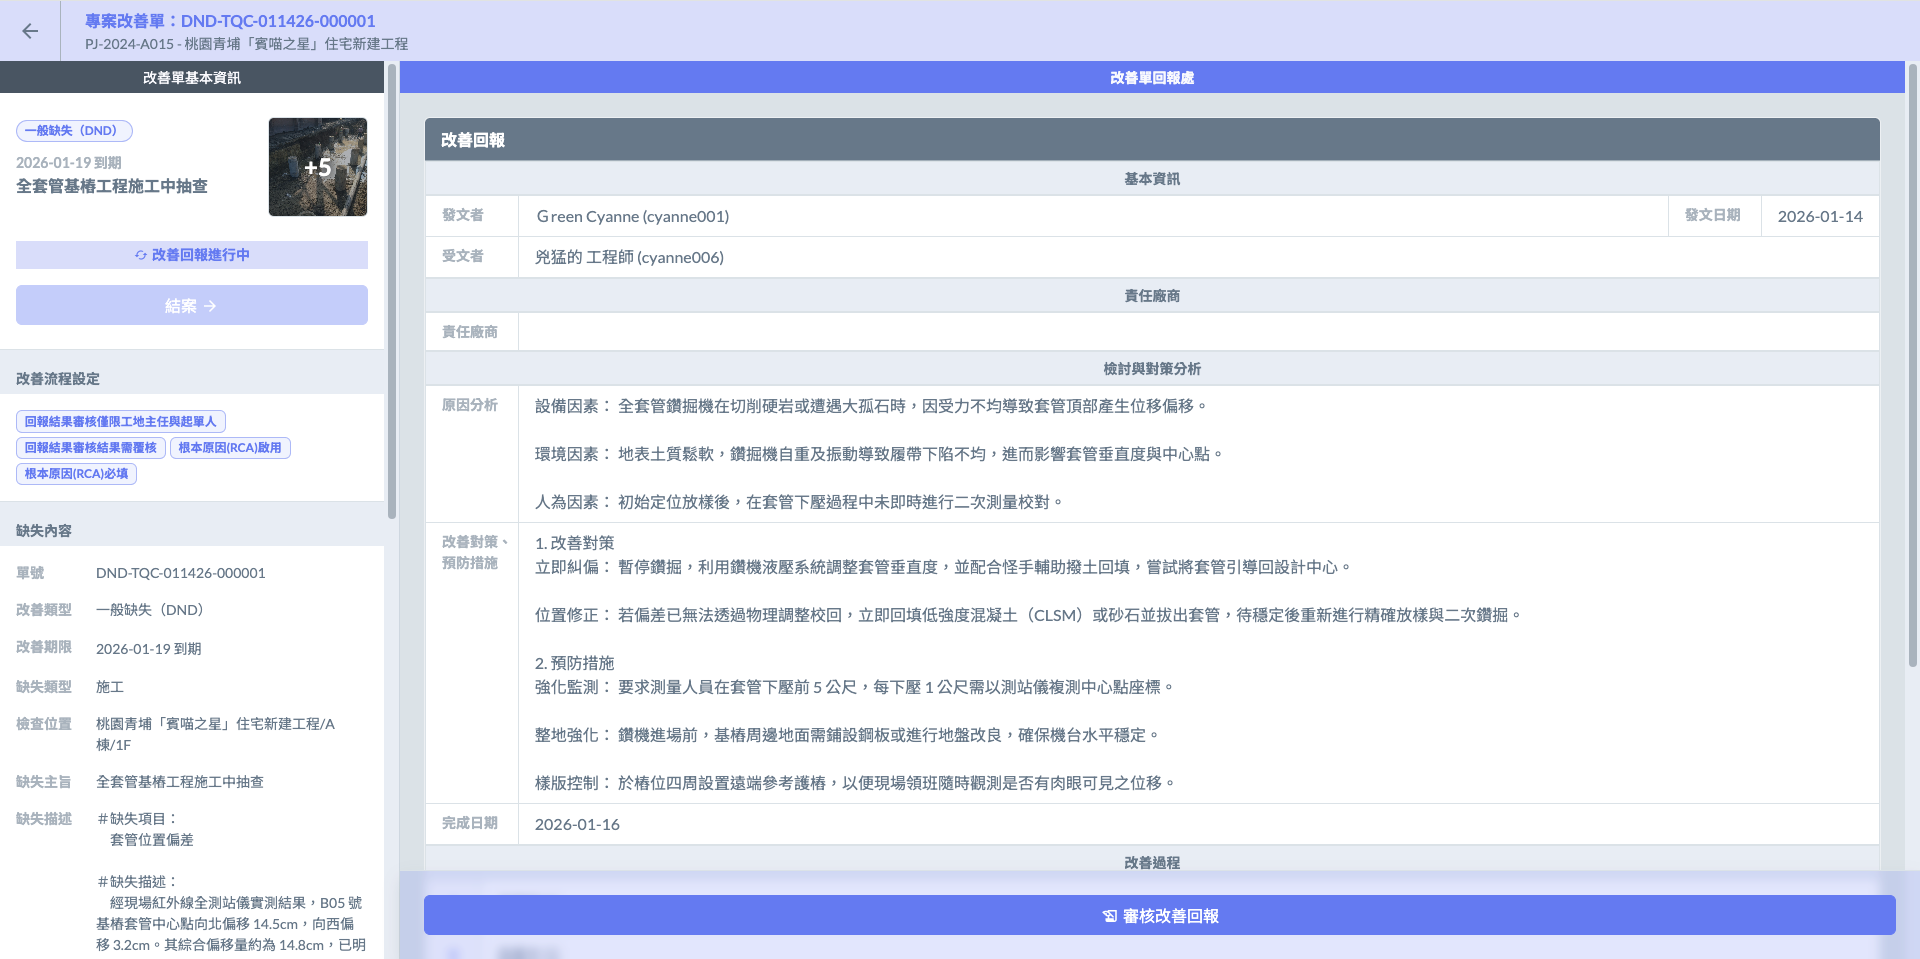Click the 檢討與對策分析 subsection header
Viewport: 1920px width, 959px height.
click(x=1151, y=369)
